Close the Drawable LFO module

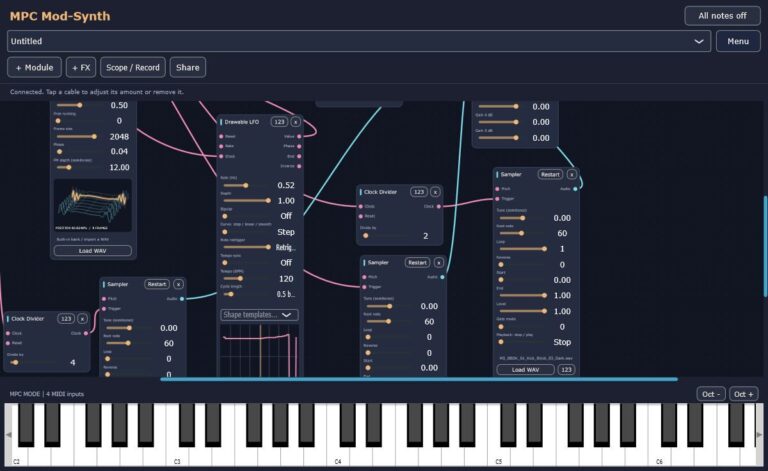[x=295, y=122]
